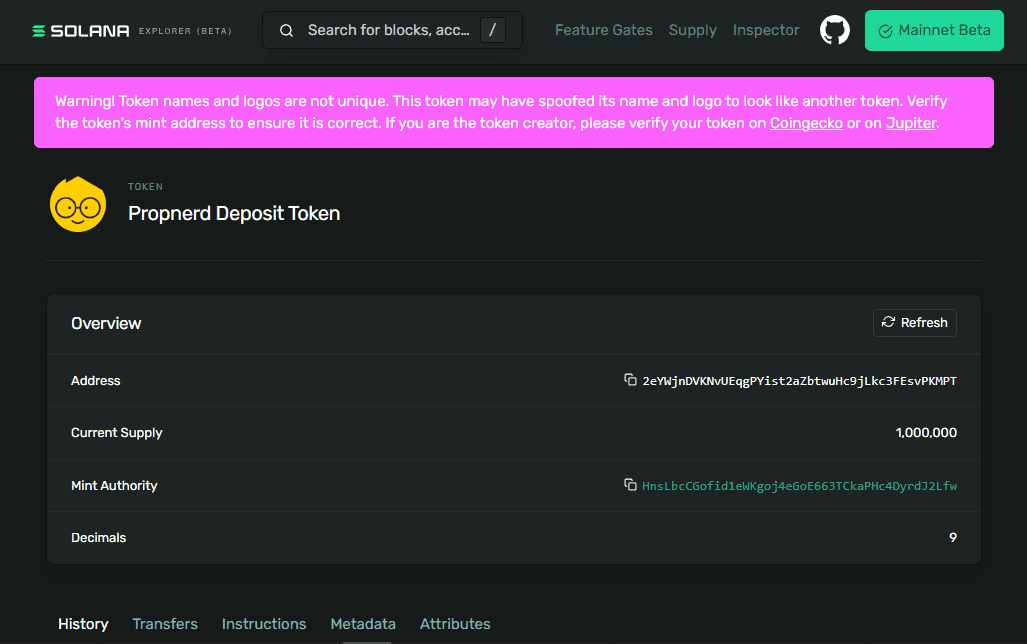The image size is (1027, 644).
Task: Click the TOKEN label above the title
Action: [145, 187]
